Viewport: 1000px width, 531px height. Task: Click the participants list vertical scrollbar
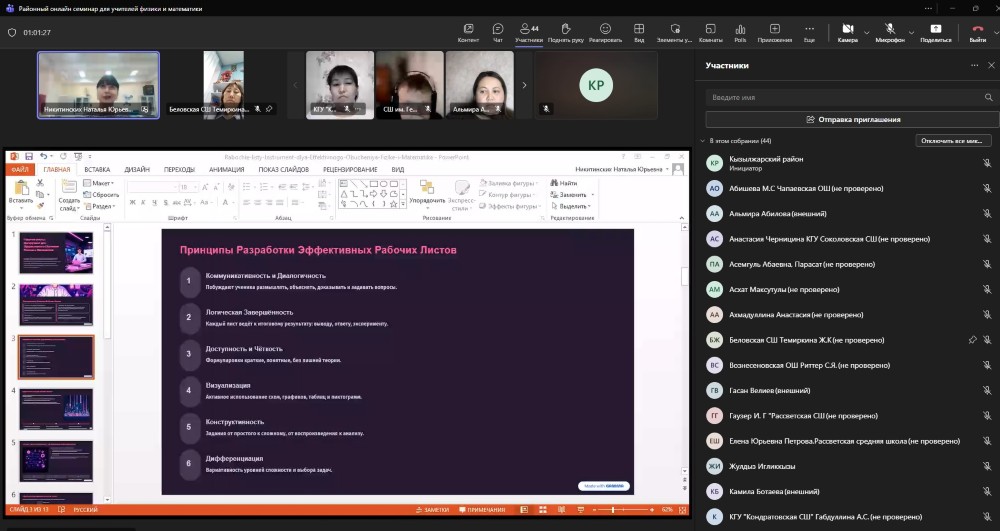coord(997,300)
